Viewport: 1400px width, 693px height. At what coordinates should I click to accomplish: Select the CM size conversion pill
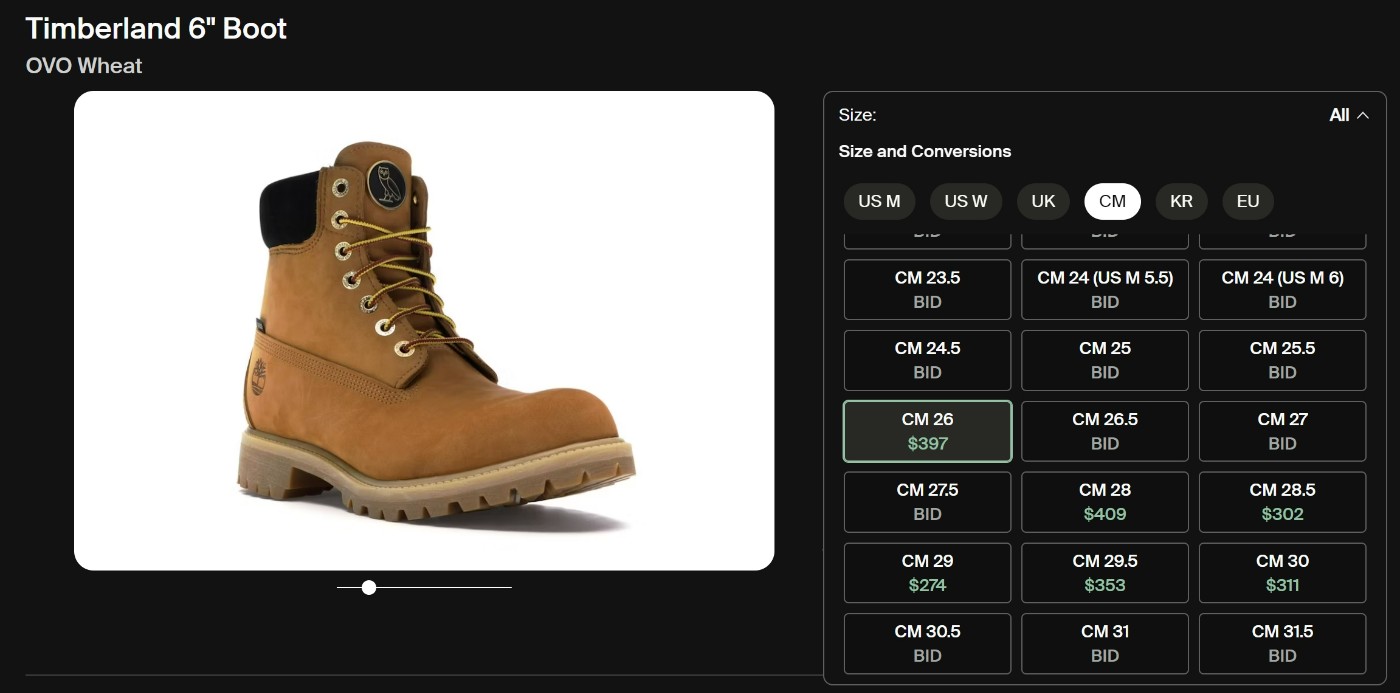tap(1112, 201)
